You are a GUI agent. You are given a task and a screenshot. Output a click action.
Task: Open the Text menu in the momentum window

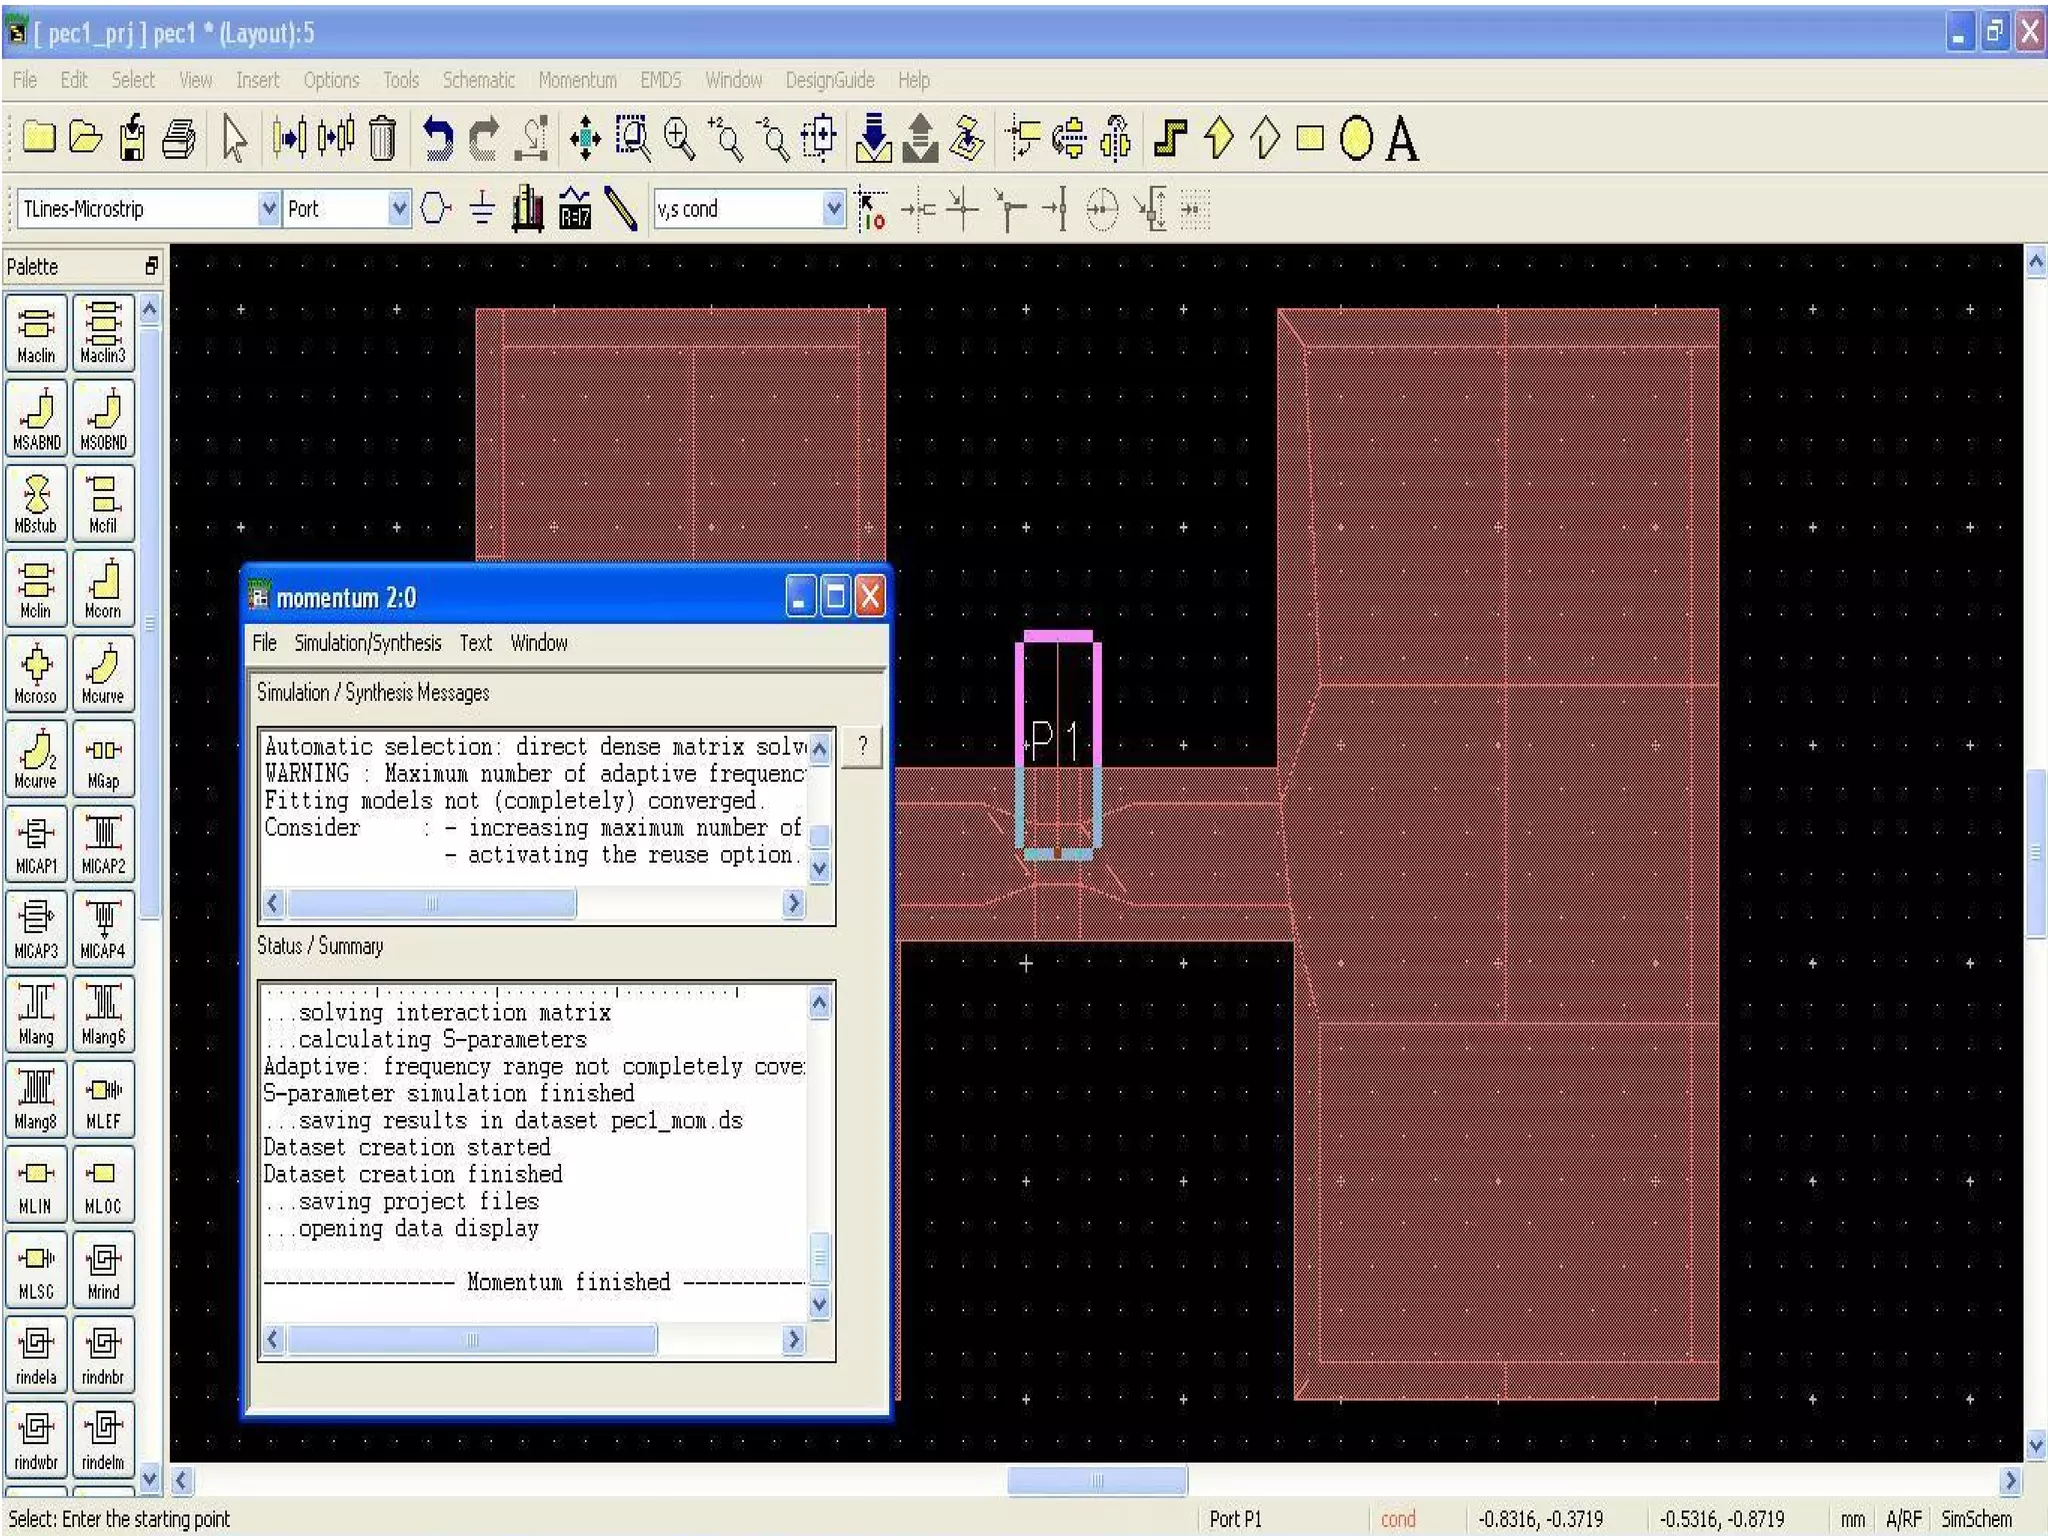475,643
